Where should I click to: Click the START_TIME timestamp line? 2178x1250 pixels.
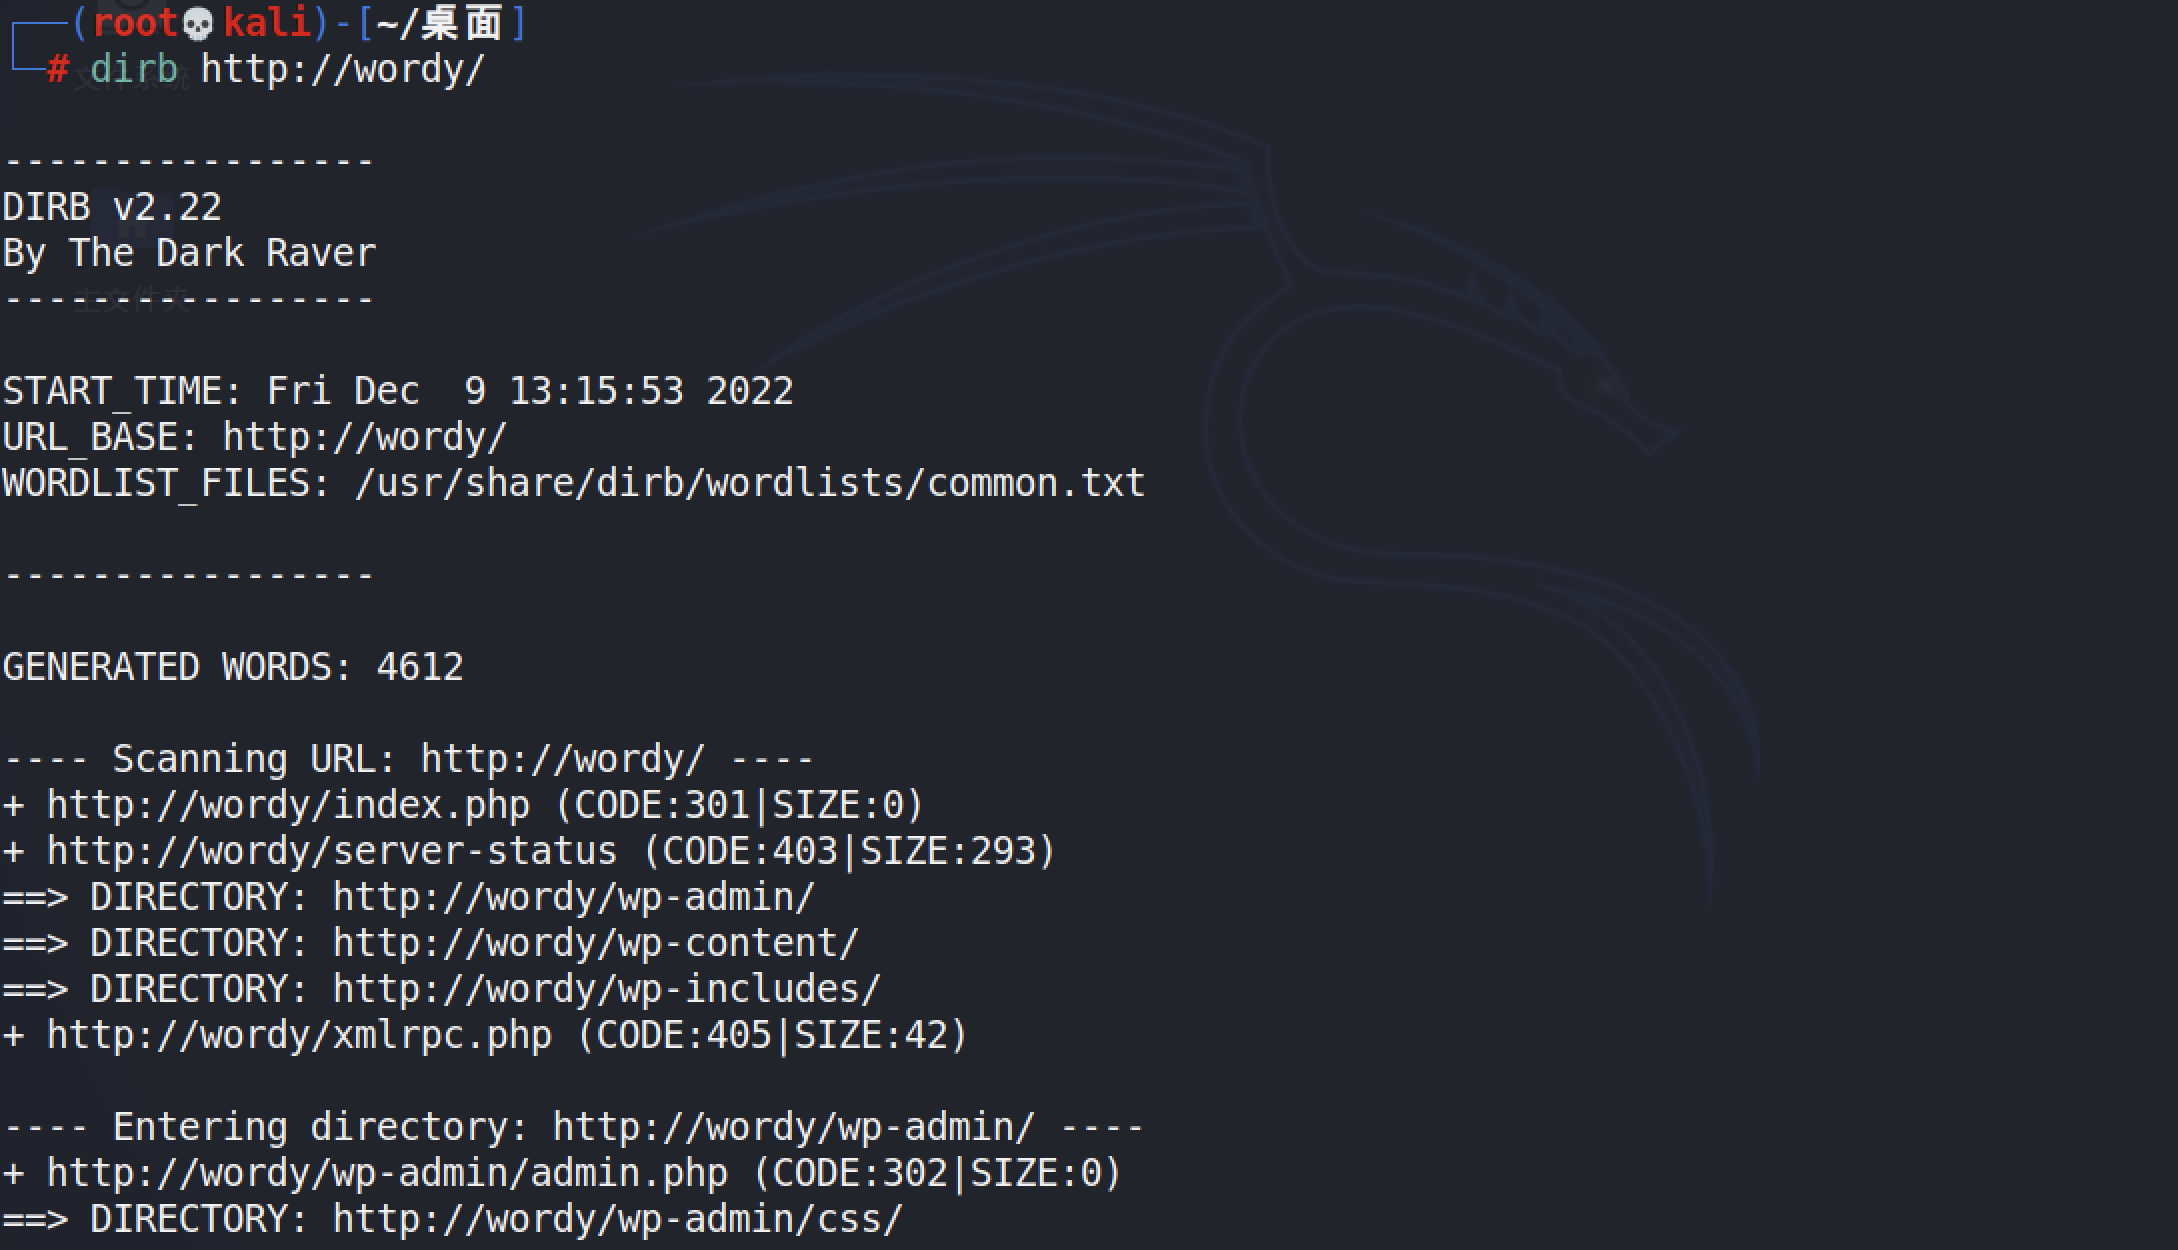click(398, 391)
